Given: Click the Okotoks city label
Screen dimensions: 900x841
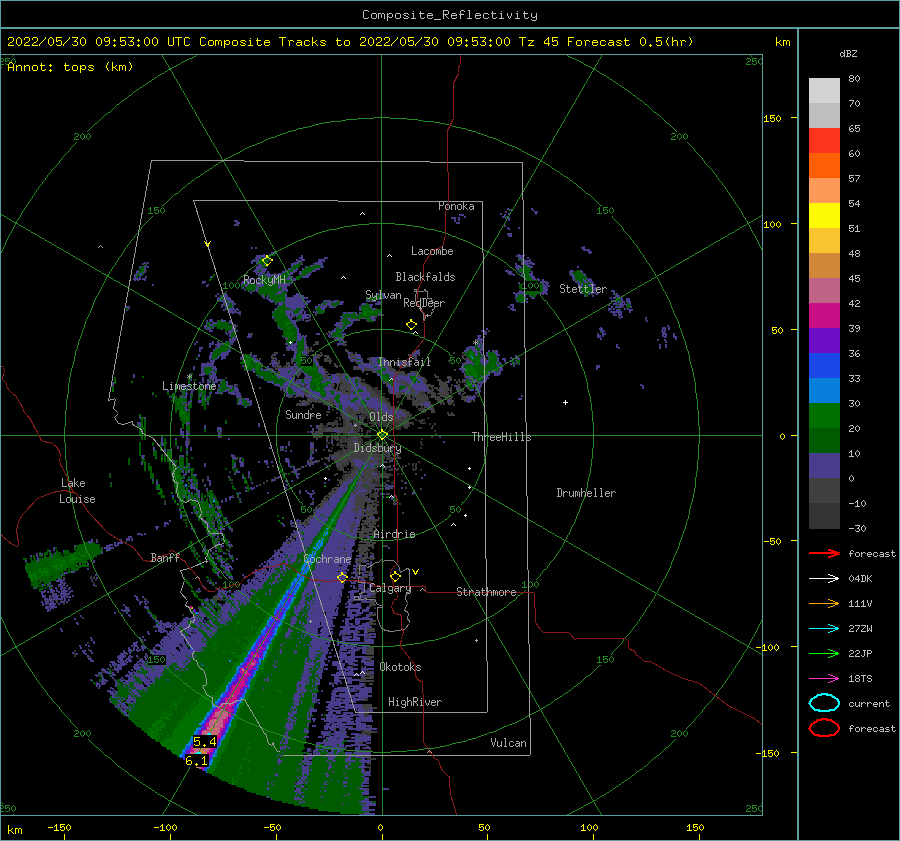Looking at the screenshot, I should point(400,667).
